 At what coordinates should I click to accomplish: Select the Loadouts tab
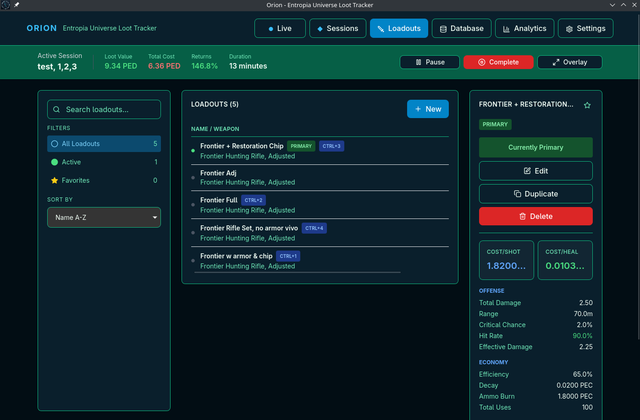(x=399, y=28)
